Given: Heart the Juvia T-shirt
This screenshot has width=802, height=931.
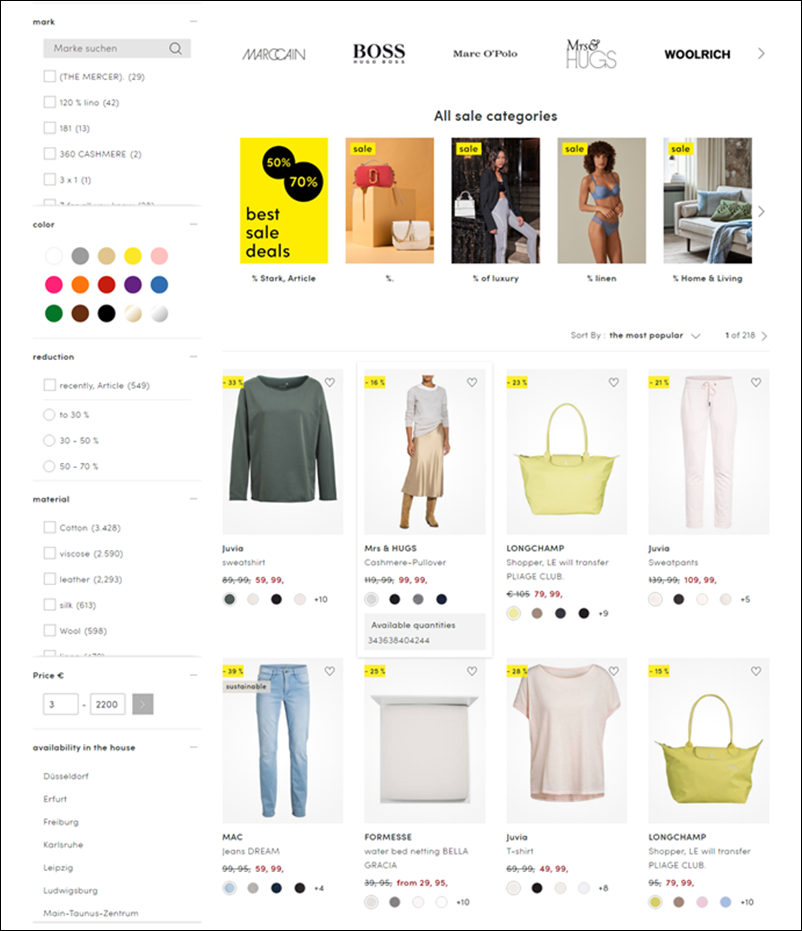Looking at the screenshot, I should (614, 671).
